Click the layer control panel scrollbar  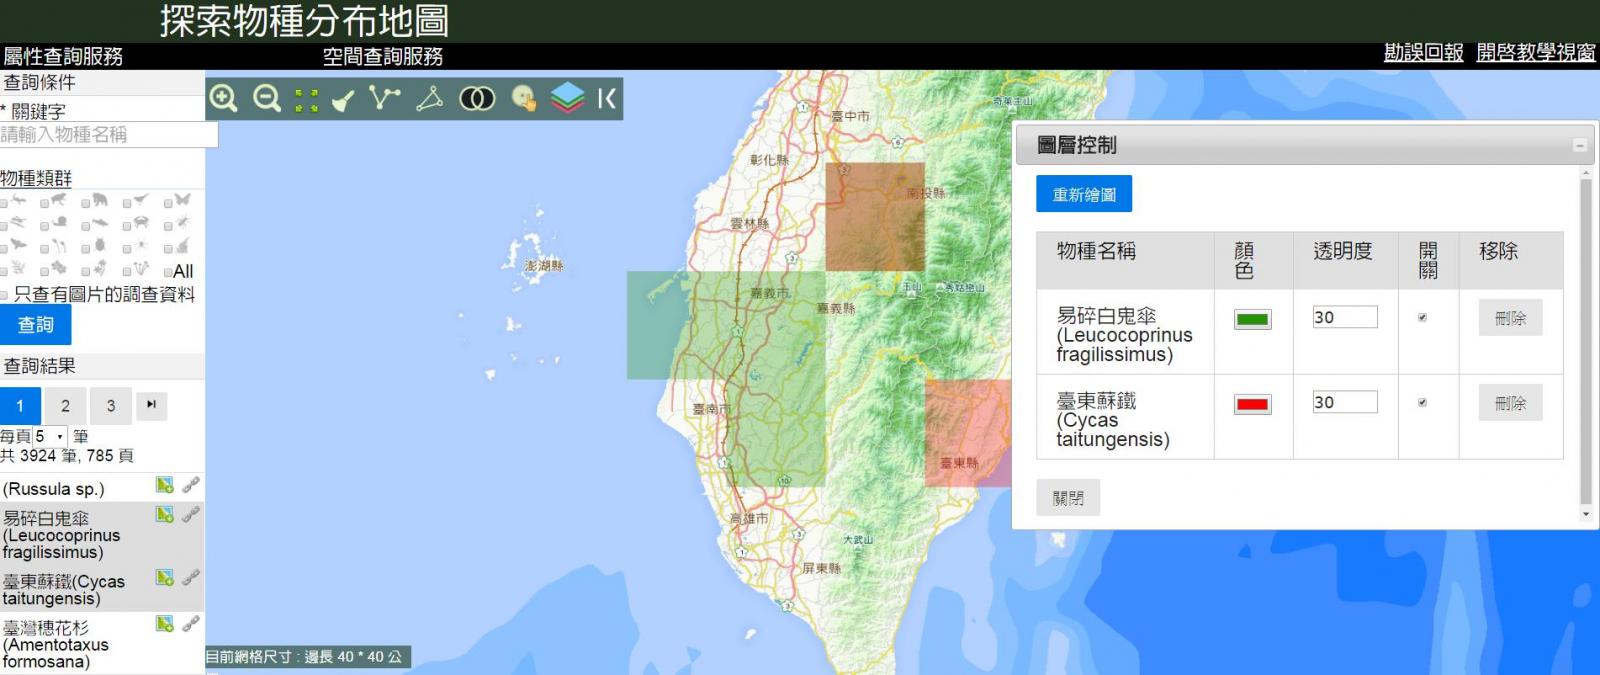coord(1586,340)
